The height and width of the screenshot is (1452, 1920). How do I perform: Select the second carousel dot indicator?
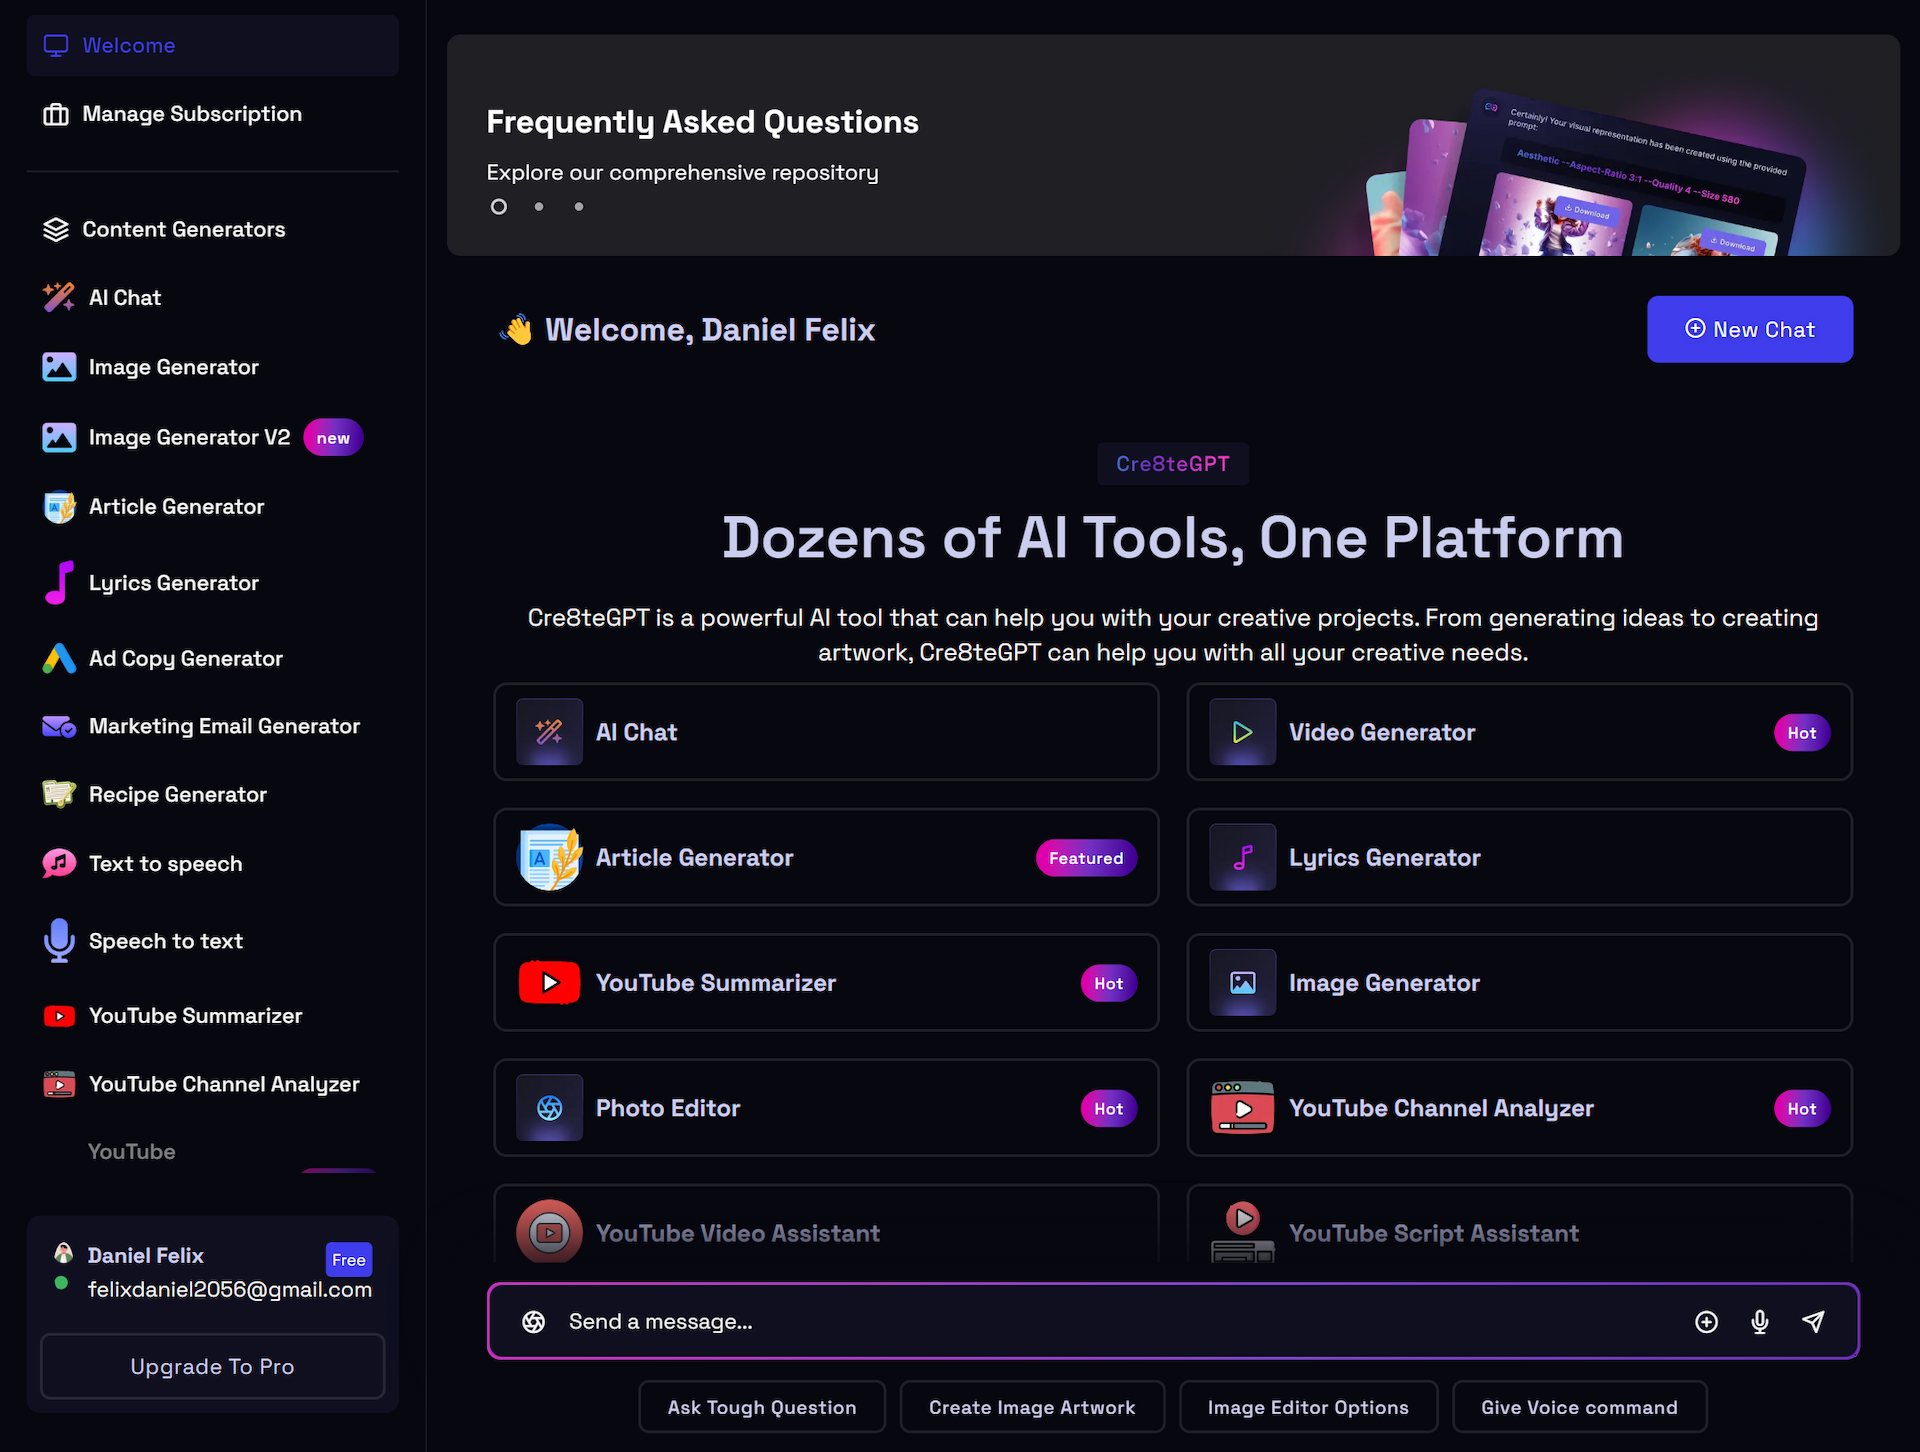coord(539,207)
